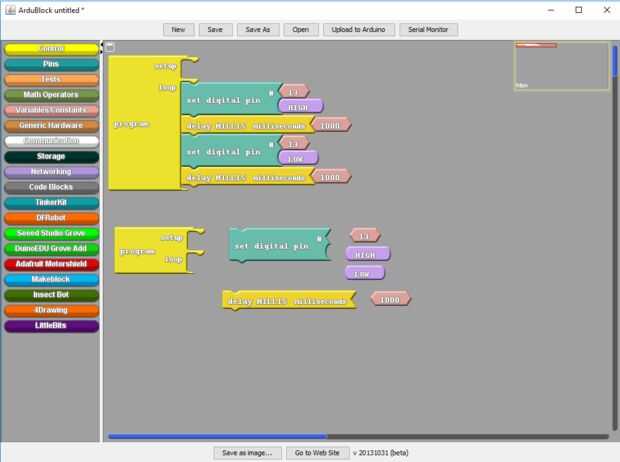Click the vertical canvas scrollbar
Viewport: 620px width, 462px height.
[x=615, y=61]
